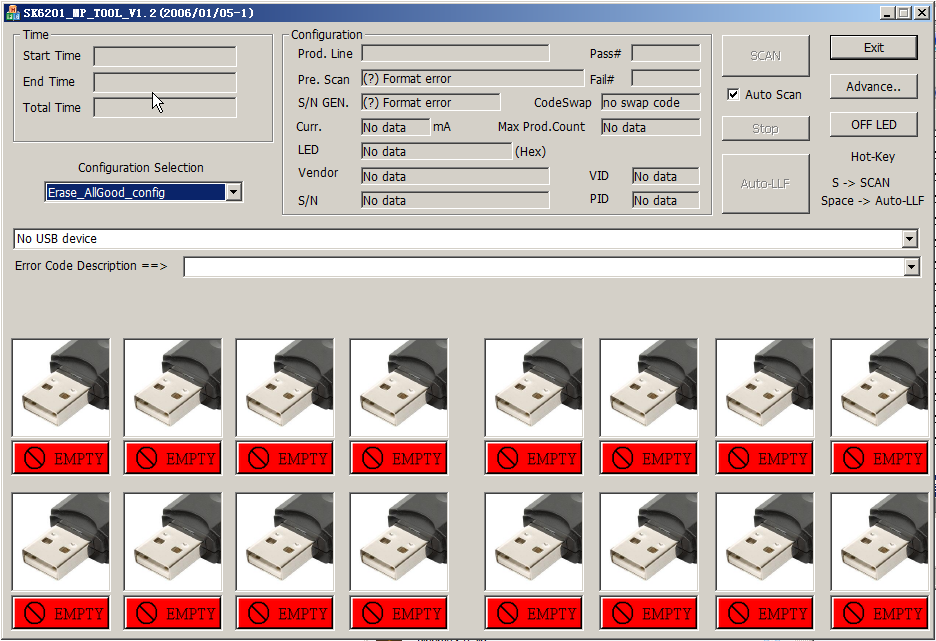Screen dimensions: 936x641
Task: Click the third USB drive image, bottom row
Action: [x=285, y=542]
